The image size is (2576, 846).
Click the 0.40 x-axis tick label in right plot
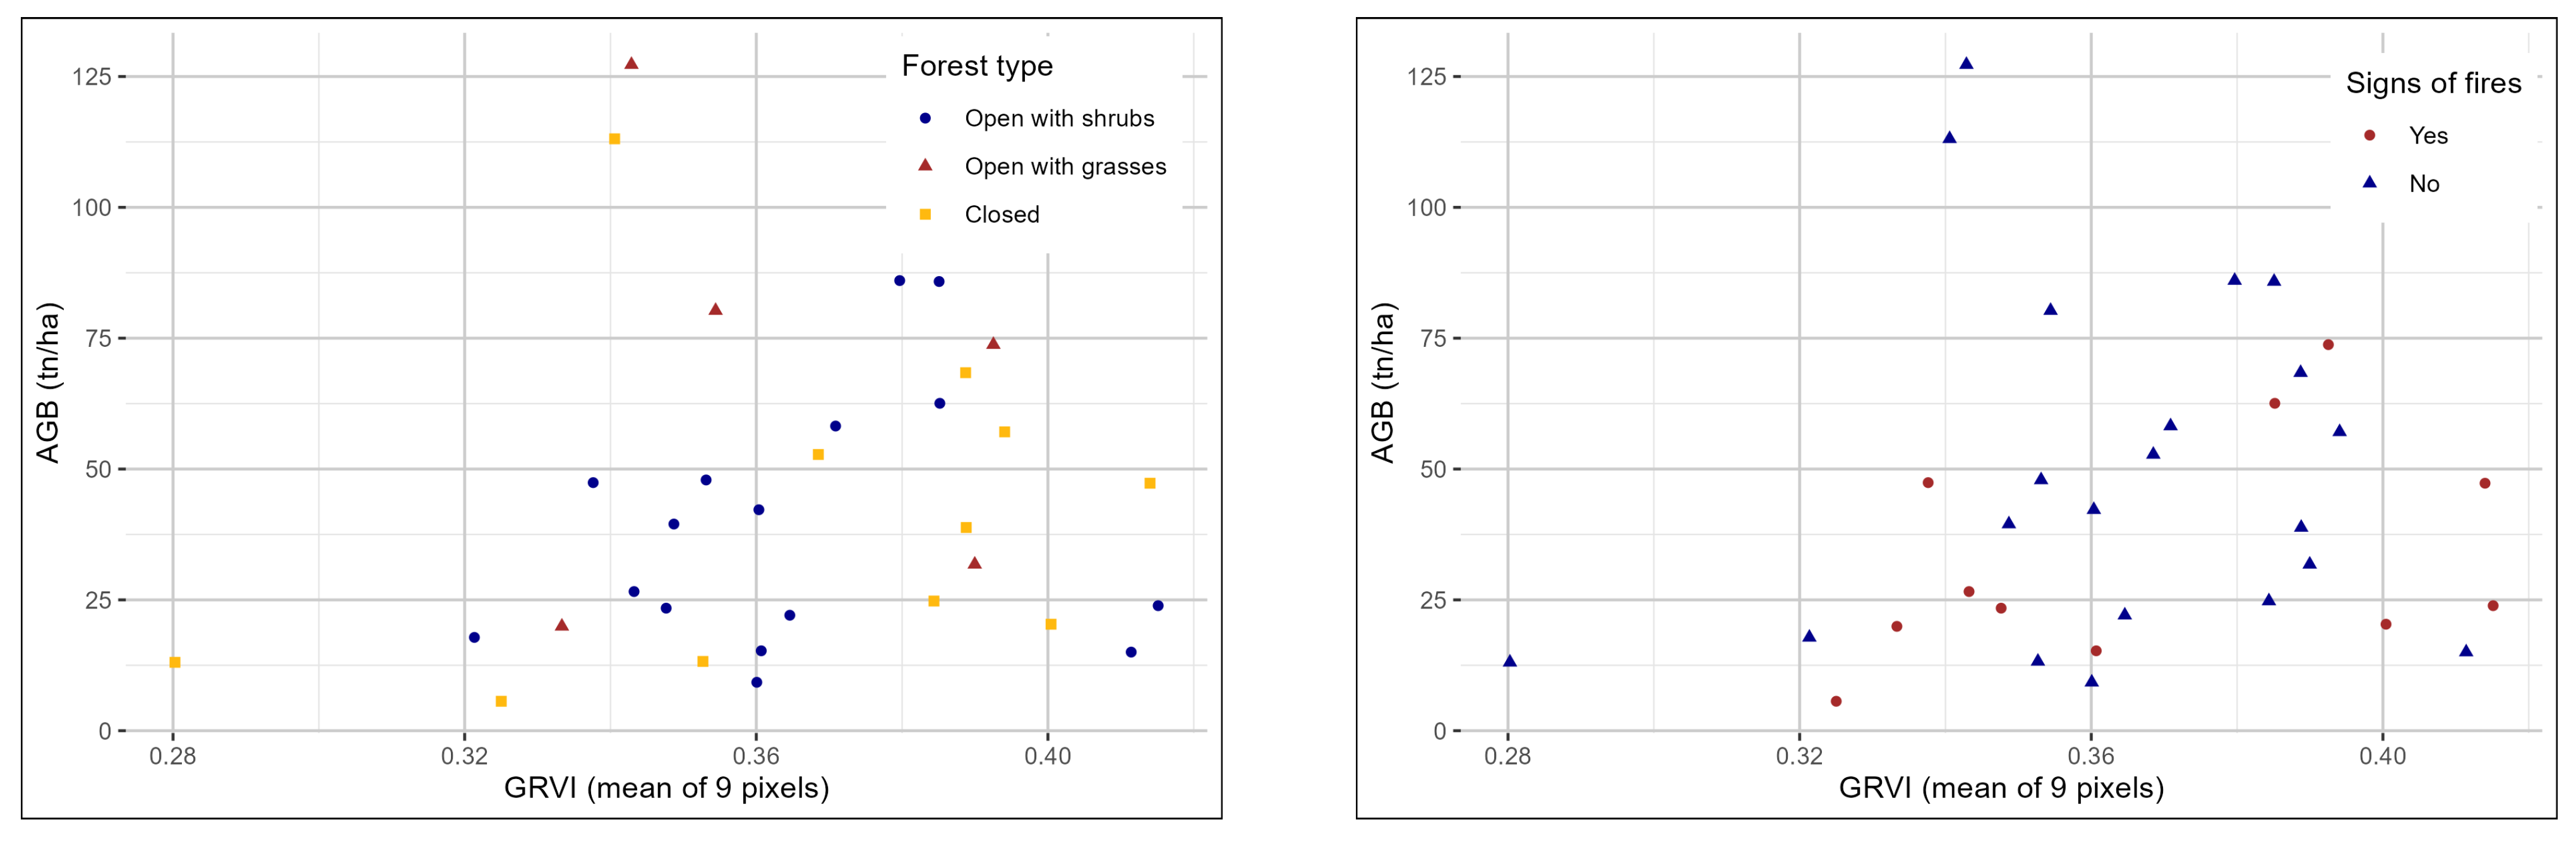tap(2382, 756)
